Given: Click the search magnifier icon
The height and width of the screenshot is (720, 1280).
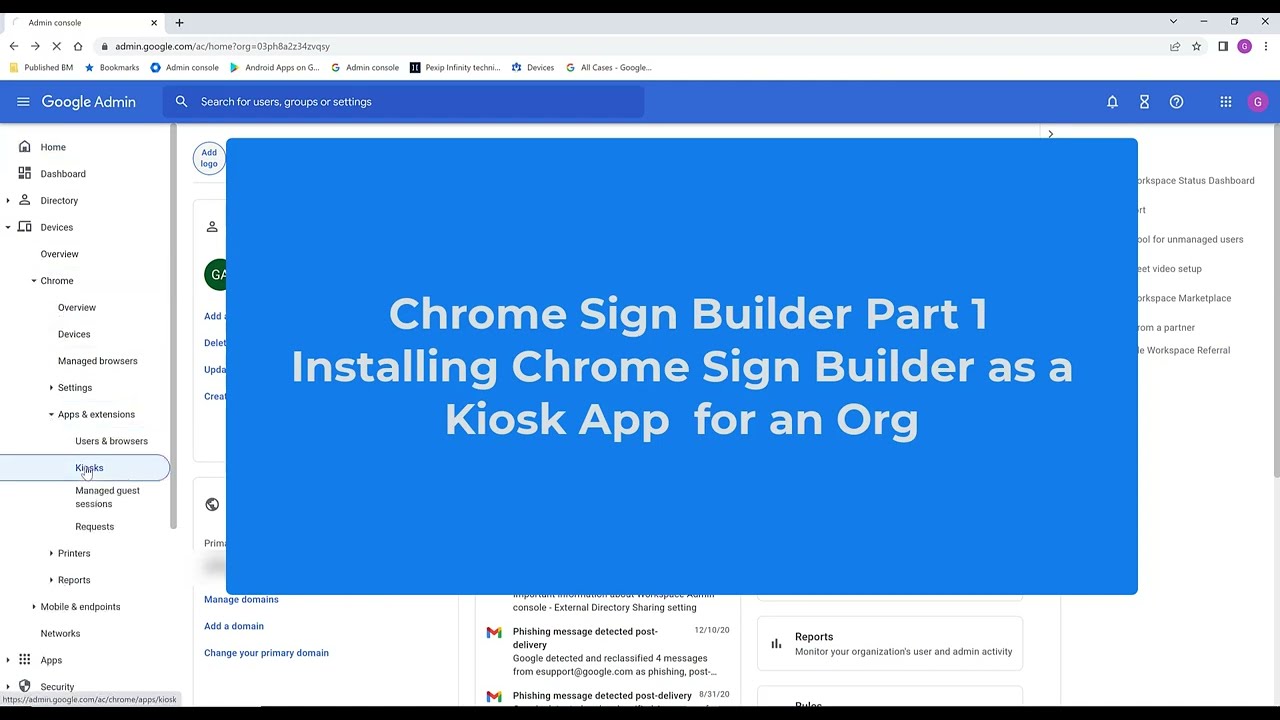Looking at the screenshot, I should pos(181,101).
